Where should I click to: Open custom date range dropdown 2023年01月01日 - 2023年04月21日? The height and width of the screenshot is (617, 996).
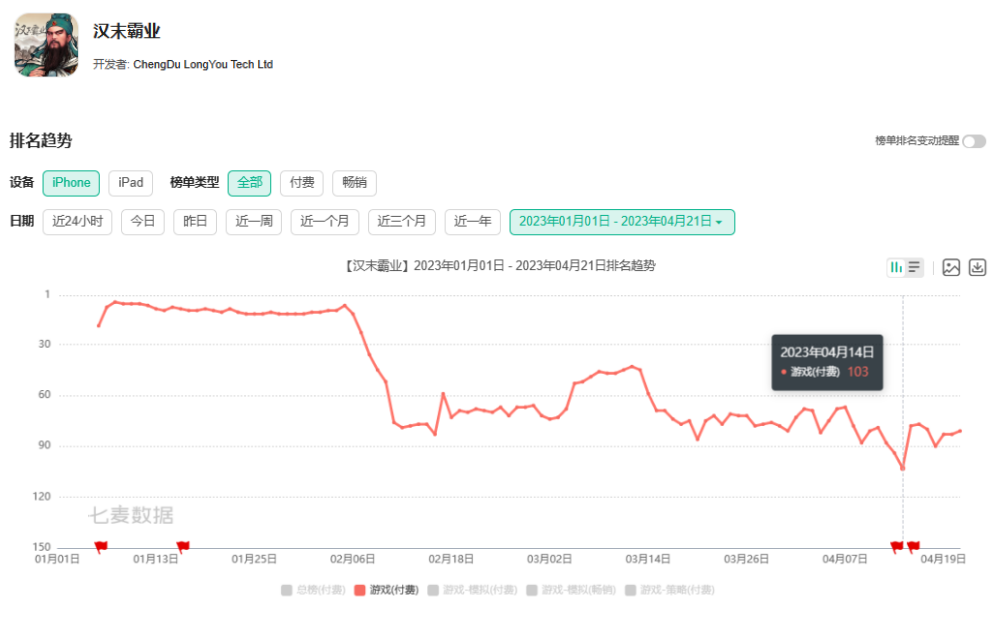pyautogui.click(x=622, y=222)
